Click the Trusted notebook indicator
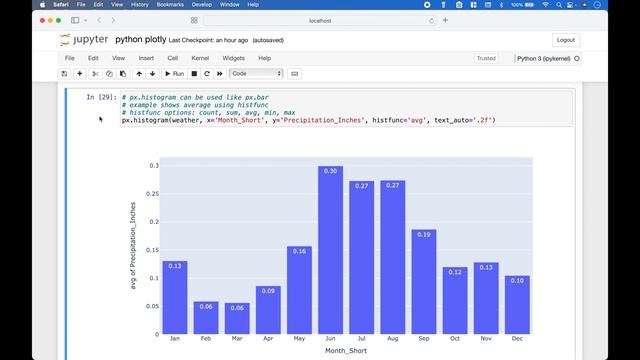The image size is (640, 360). coord(486,58)
